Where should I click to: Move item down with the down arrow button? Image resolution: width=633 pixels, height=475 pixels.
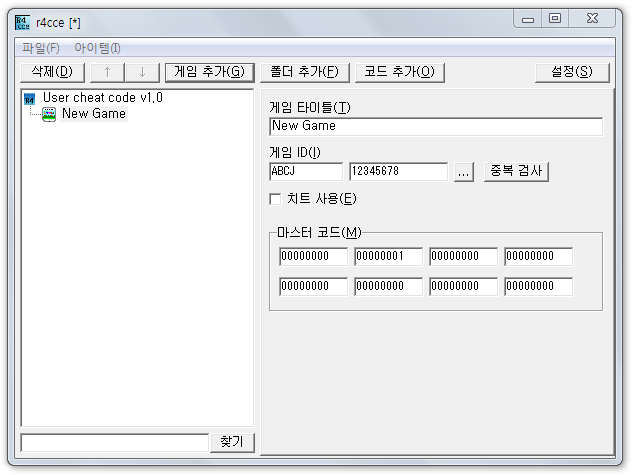[x=142, y=72]
